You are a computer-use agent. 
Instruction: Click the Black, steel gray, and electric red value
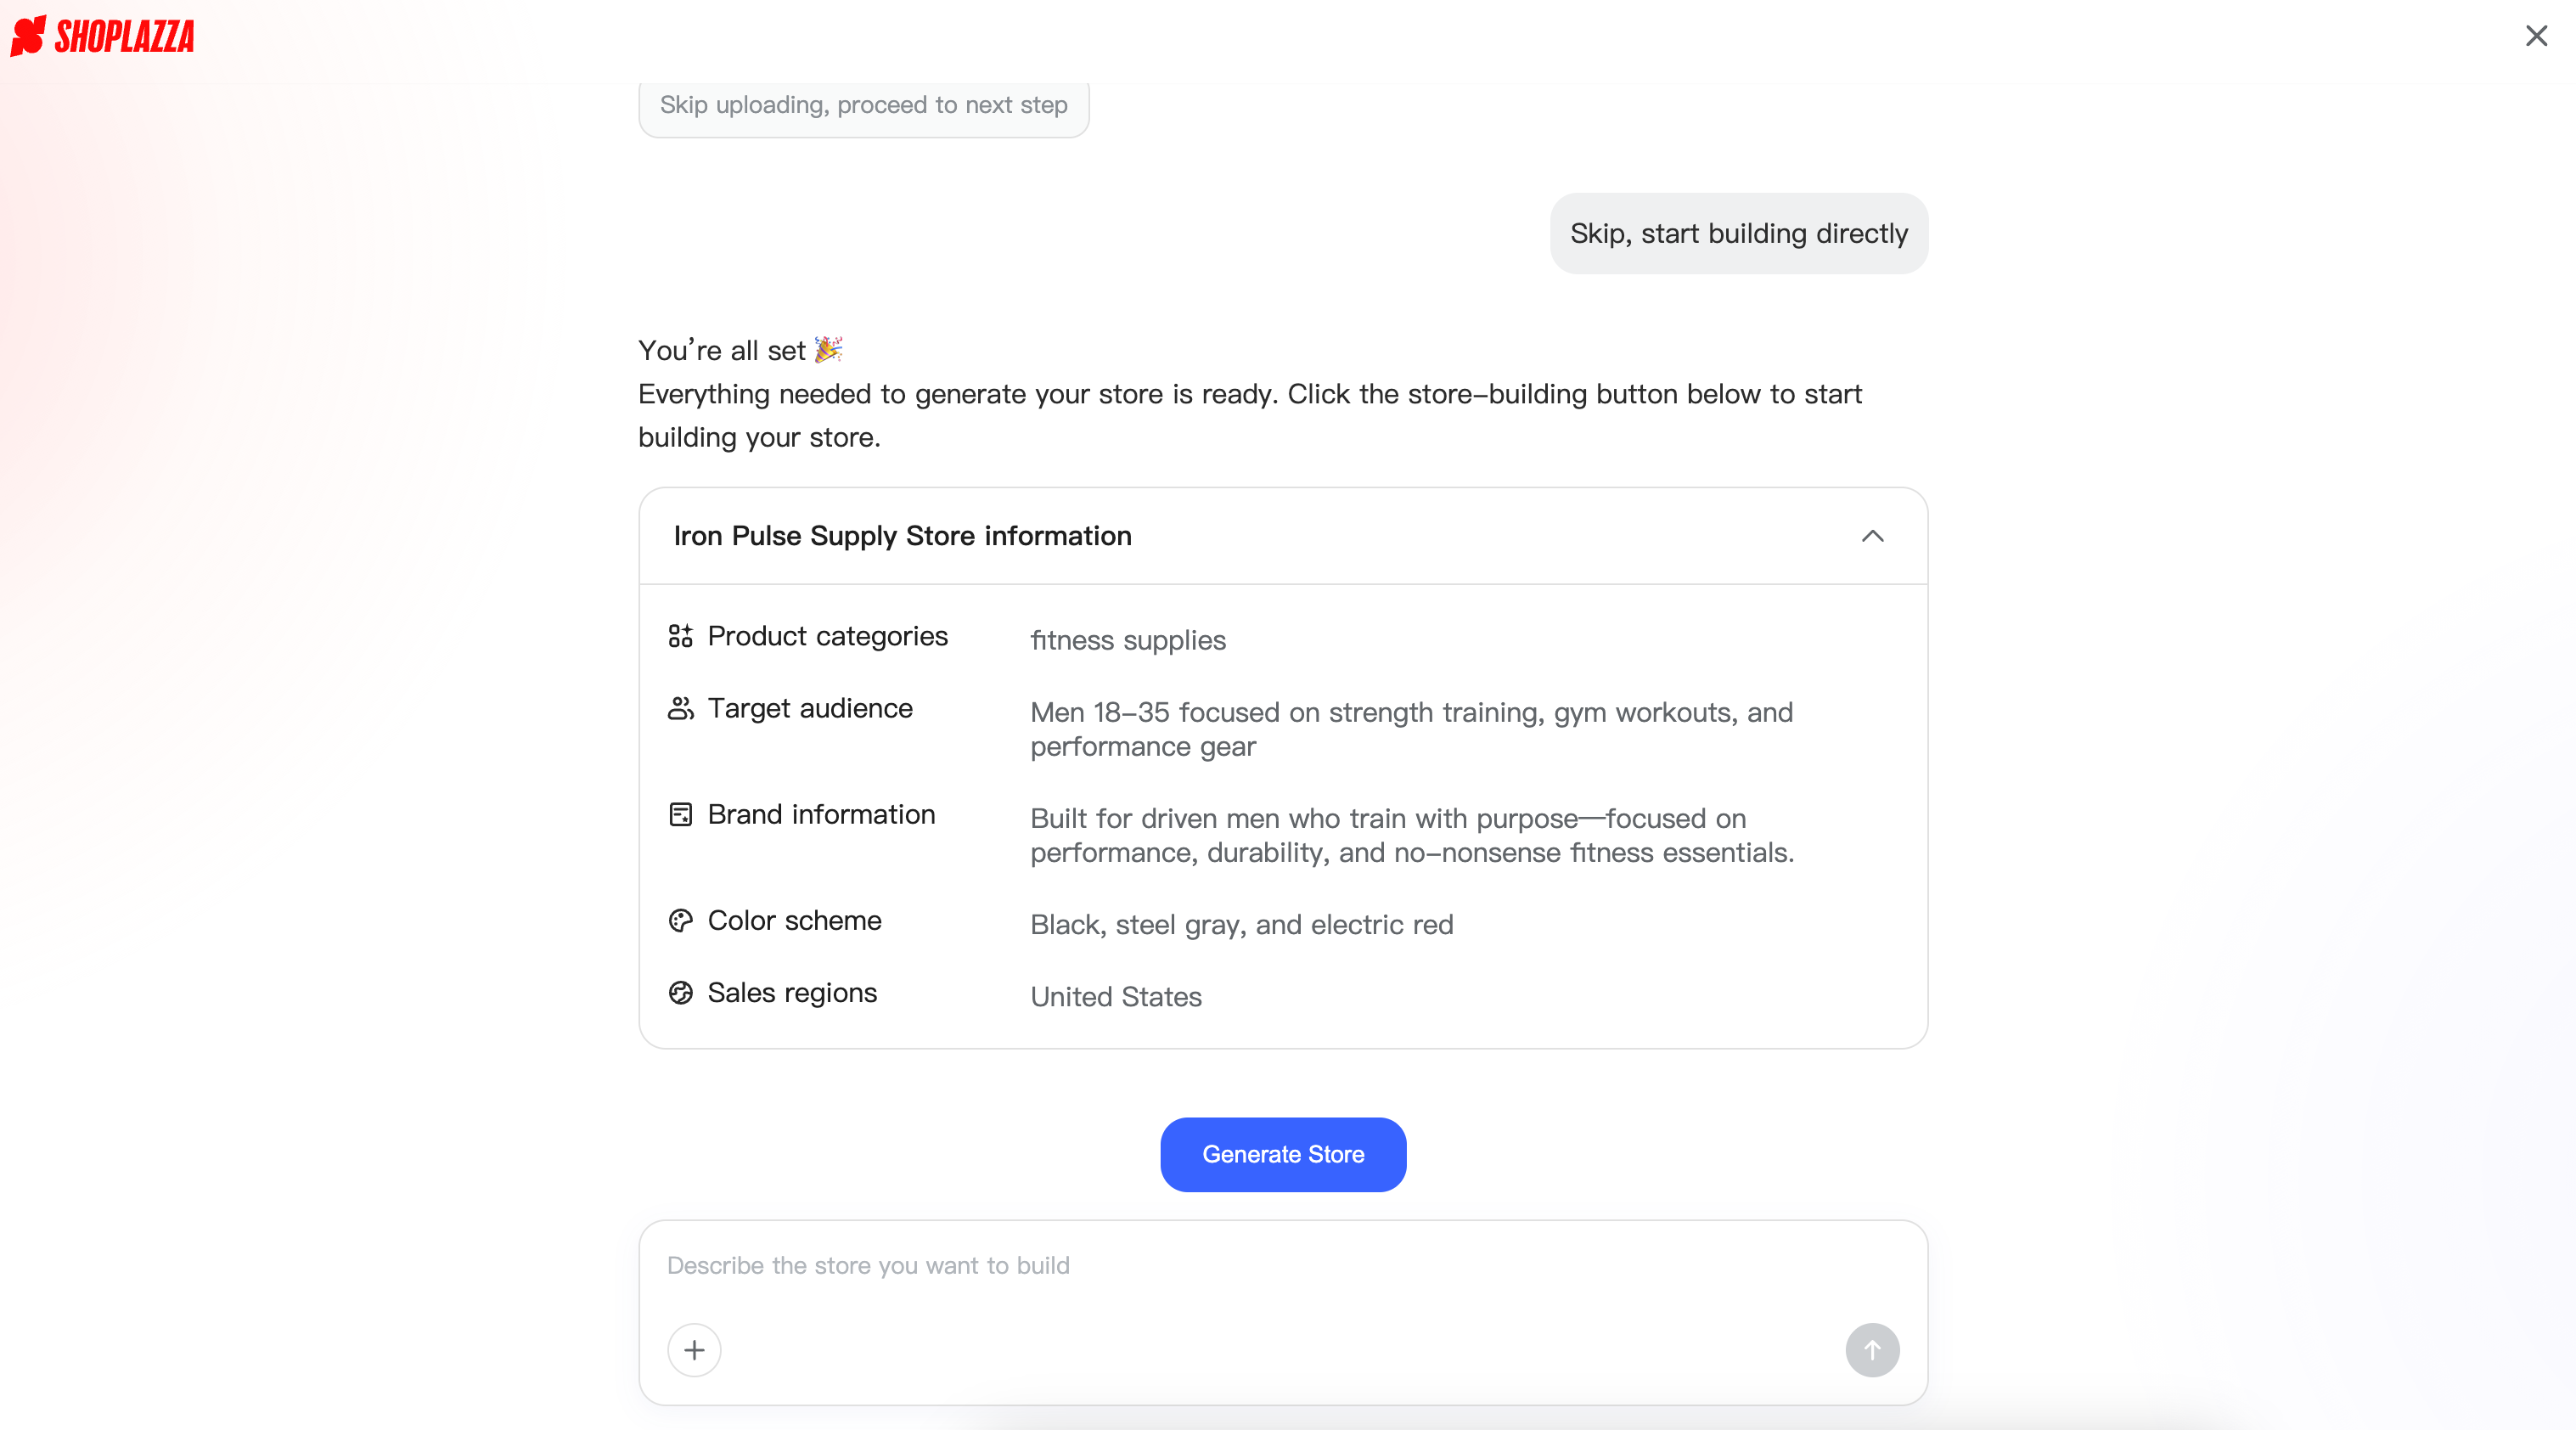pos(1241,925)
